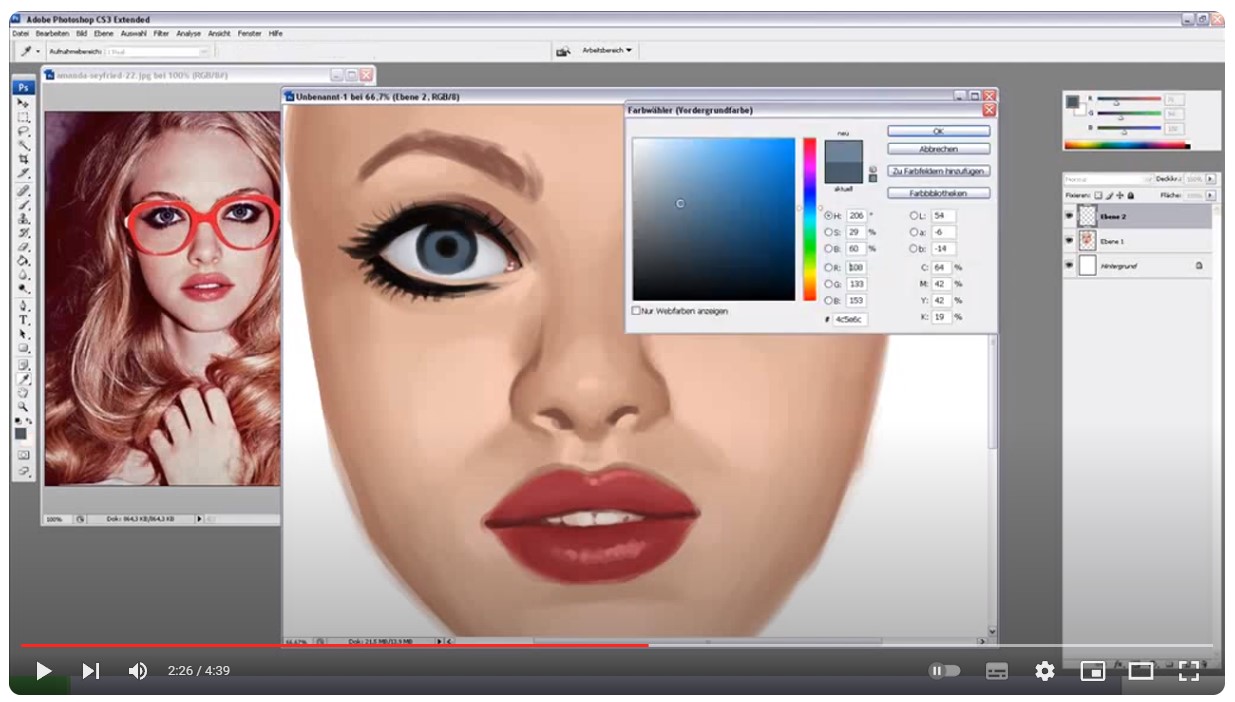Toggle the autoplay switch
This screenshot has width=1235, height=702.
pyautogui.click(x=945, y=671)
